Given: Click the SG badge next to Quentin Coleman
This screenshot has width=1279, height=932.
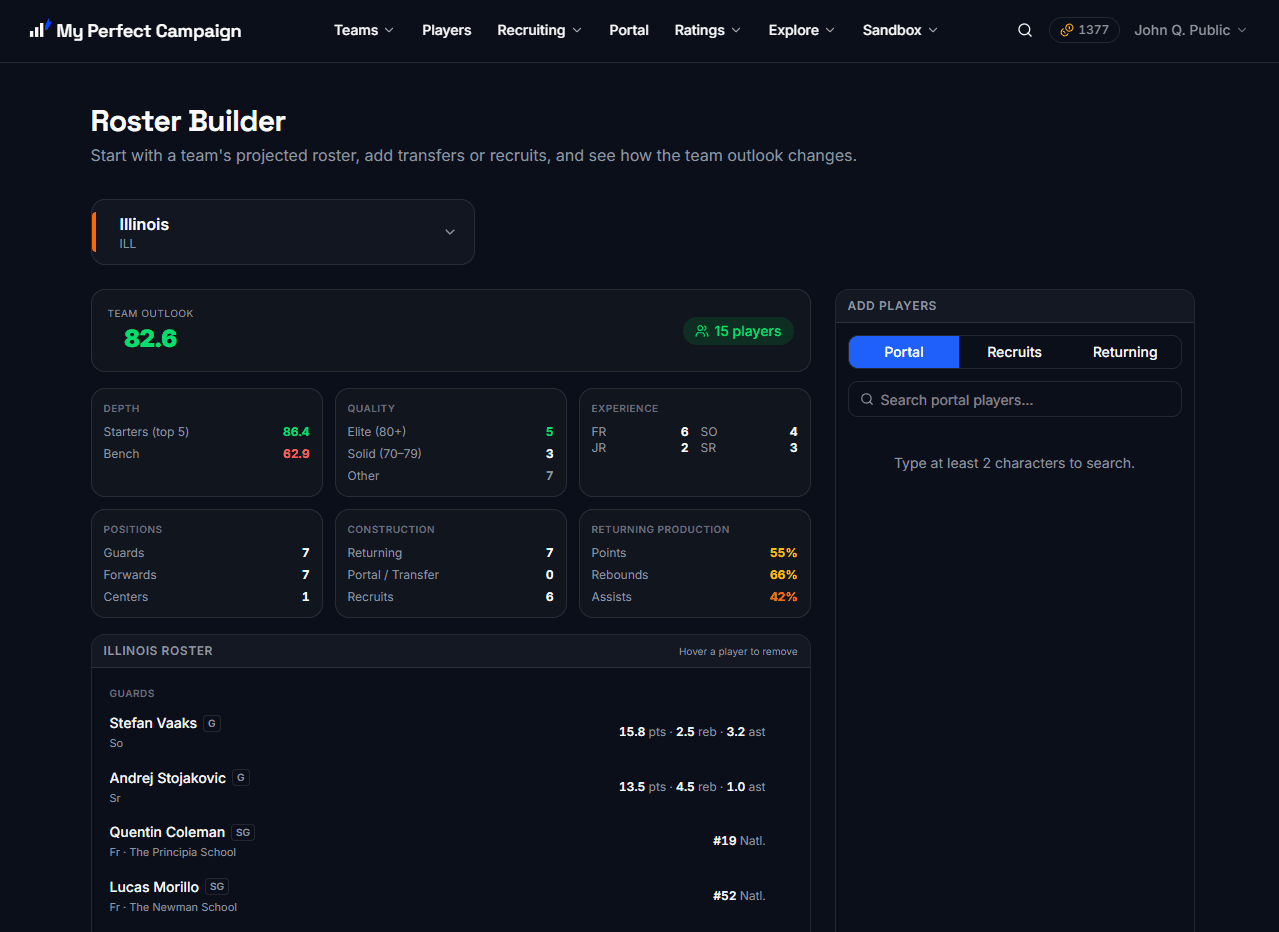Looking at the screenshot, I should tap(243, 832).
